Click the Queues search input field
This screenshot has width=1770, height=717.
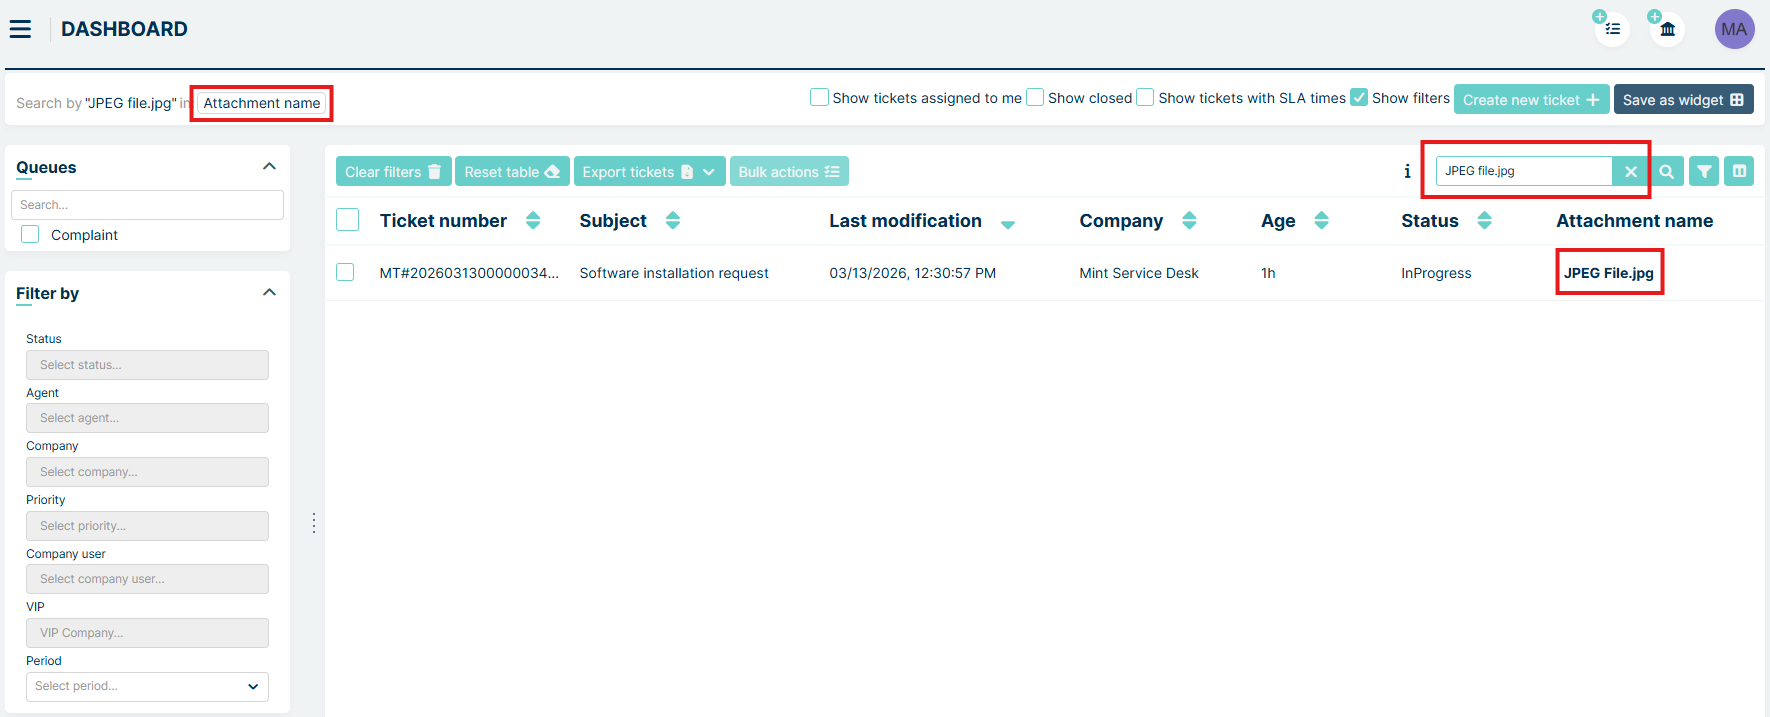pos(147,205)
